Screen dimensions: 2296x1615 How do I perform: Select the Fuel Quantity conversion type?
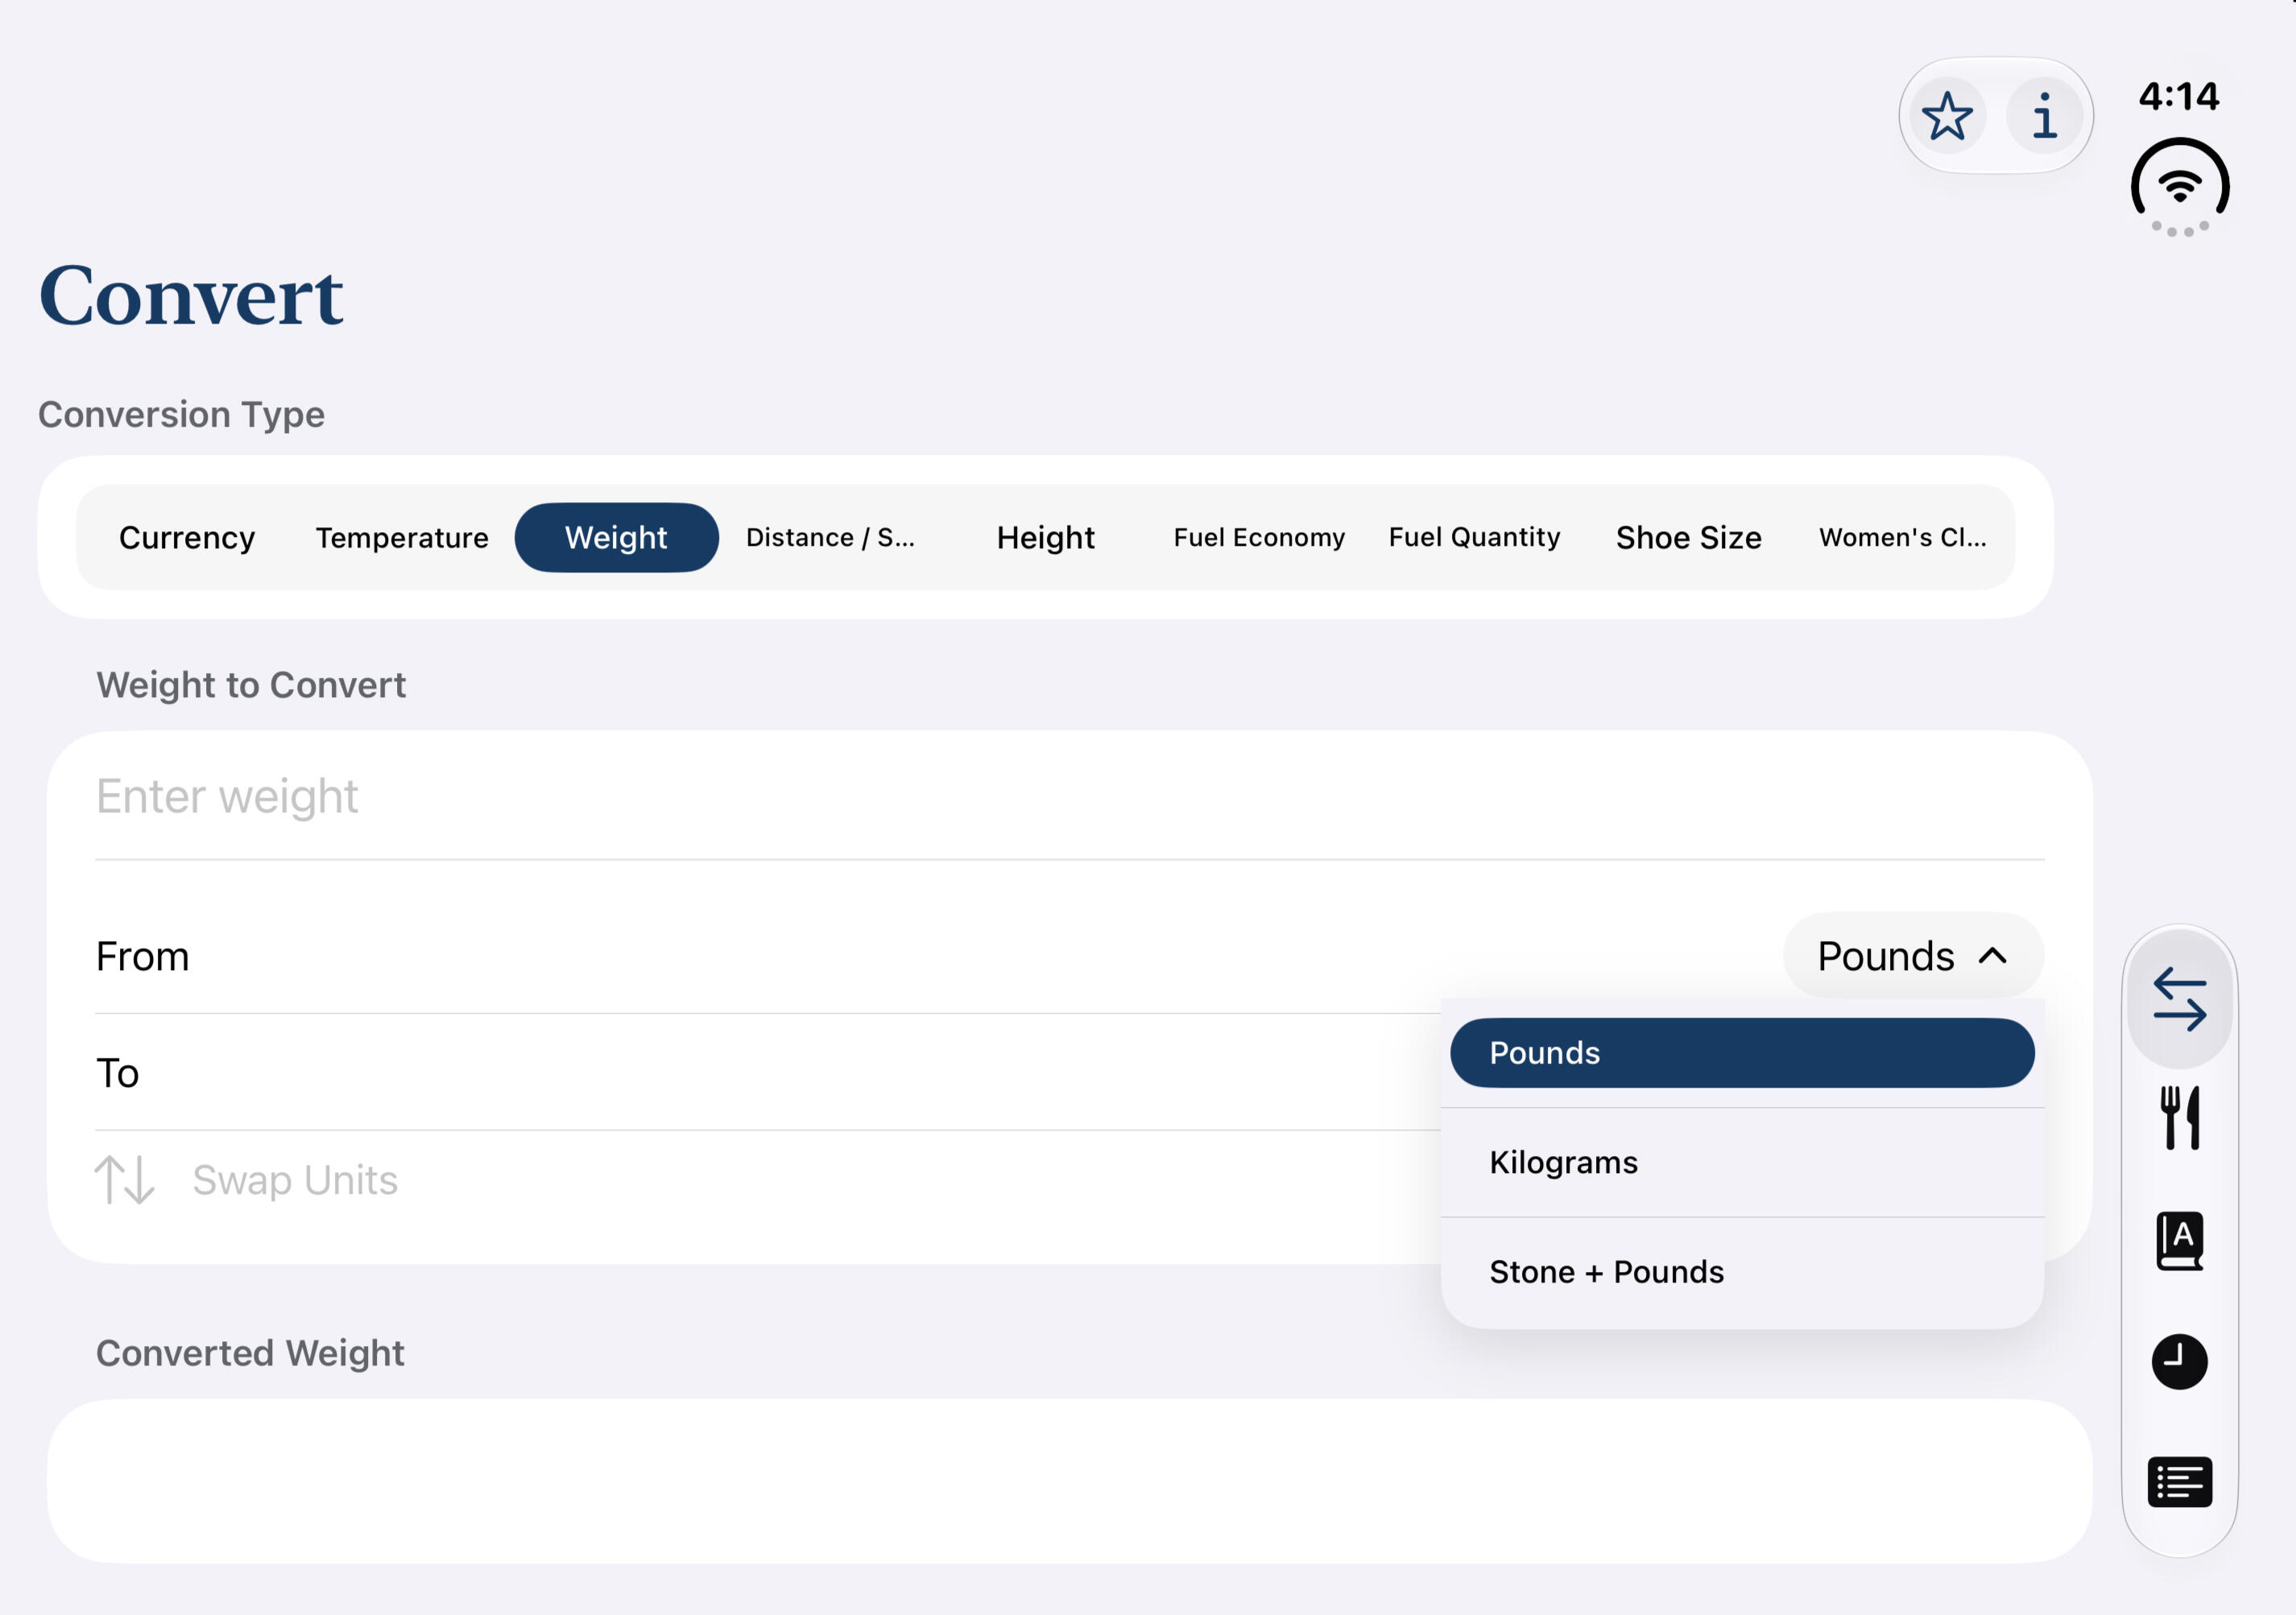click(x=1474, y=538)
